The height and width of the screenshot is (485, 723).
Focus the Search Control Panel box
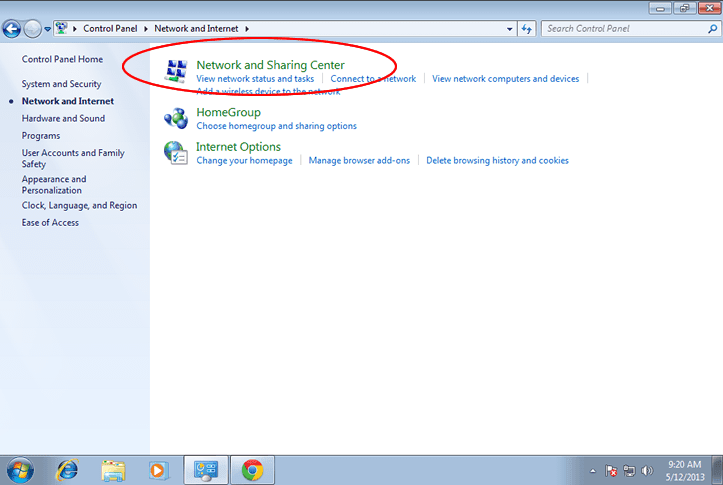click(x=625, y=29)
